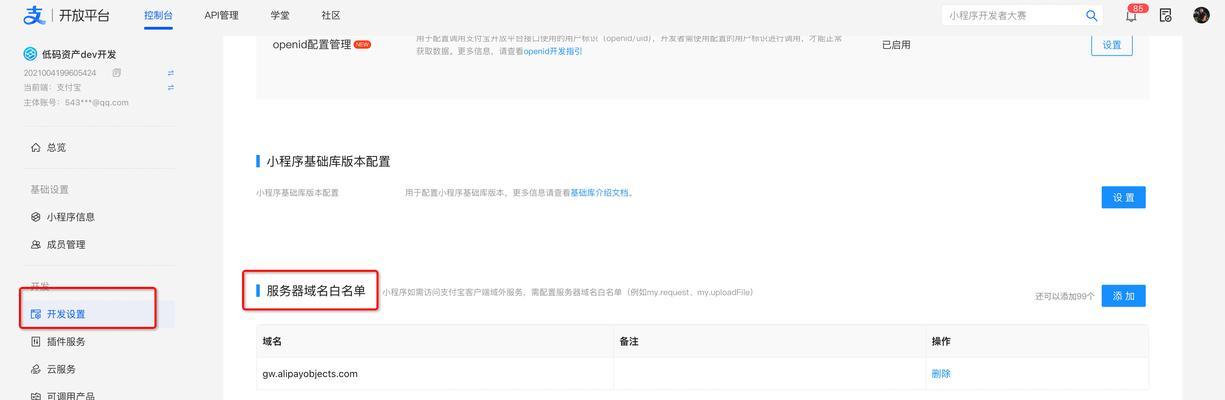Click 设置 button for 小程序基础库版本配置
This screenshot has height=400, width=1225.
click(1124, 197)
